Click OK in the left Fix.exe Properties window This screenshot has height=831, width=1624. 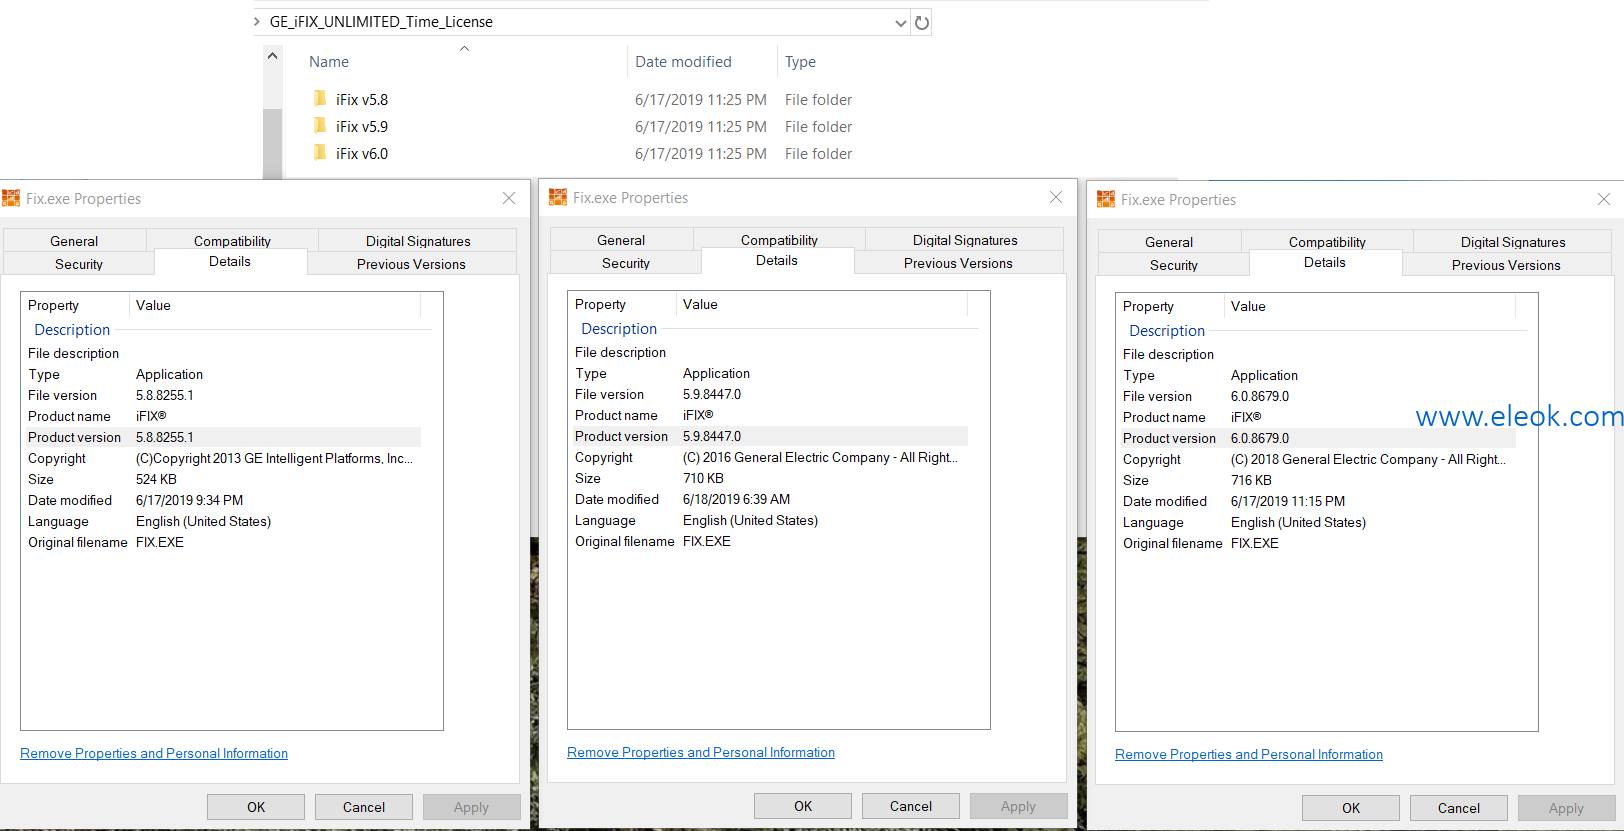click(256, 807)
